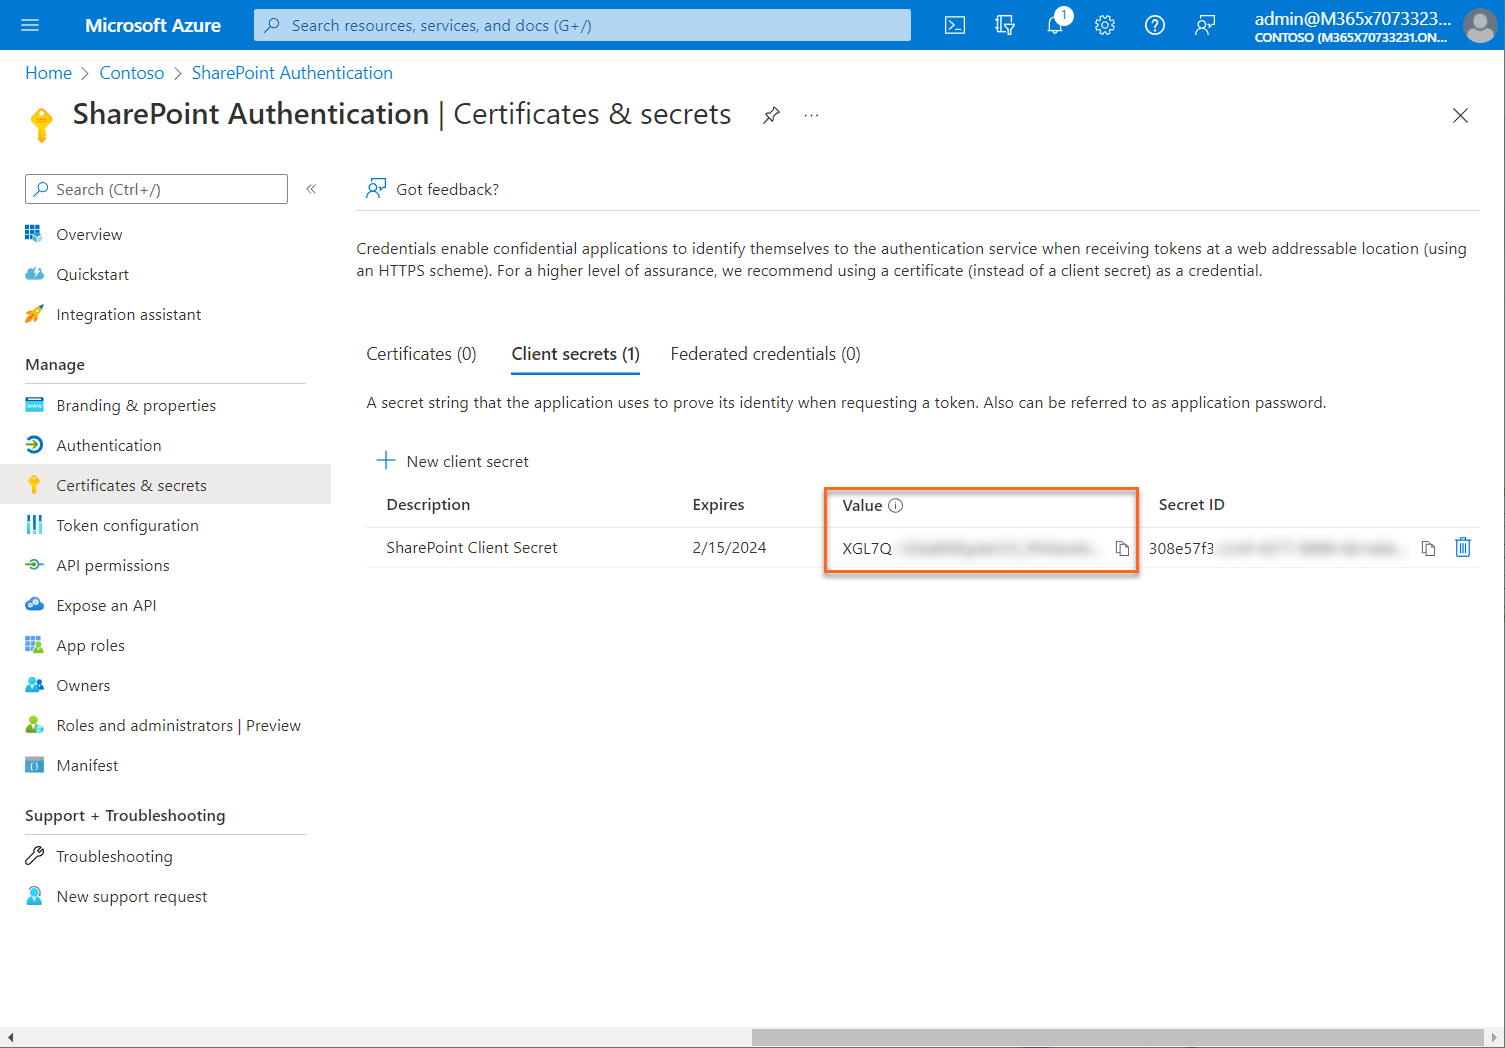Toggle the portal hamburger menu
The image size is (1505, 1048).
tap(29, 25)
